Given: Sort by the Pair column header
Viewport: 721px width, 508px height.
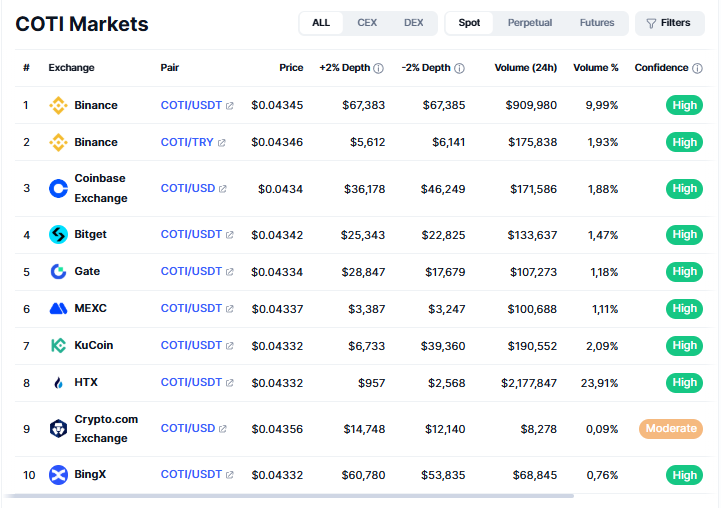Looking at the screenshot, I should tap(170, 68).
